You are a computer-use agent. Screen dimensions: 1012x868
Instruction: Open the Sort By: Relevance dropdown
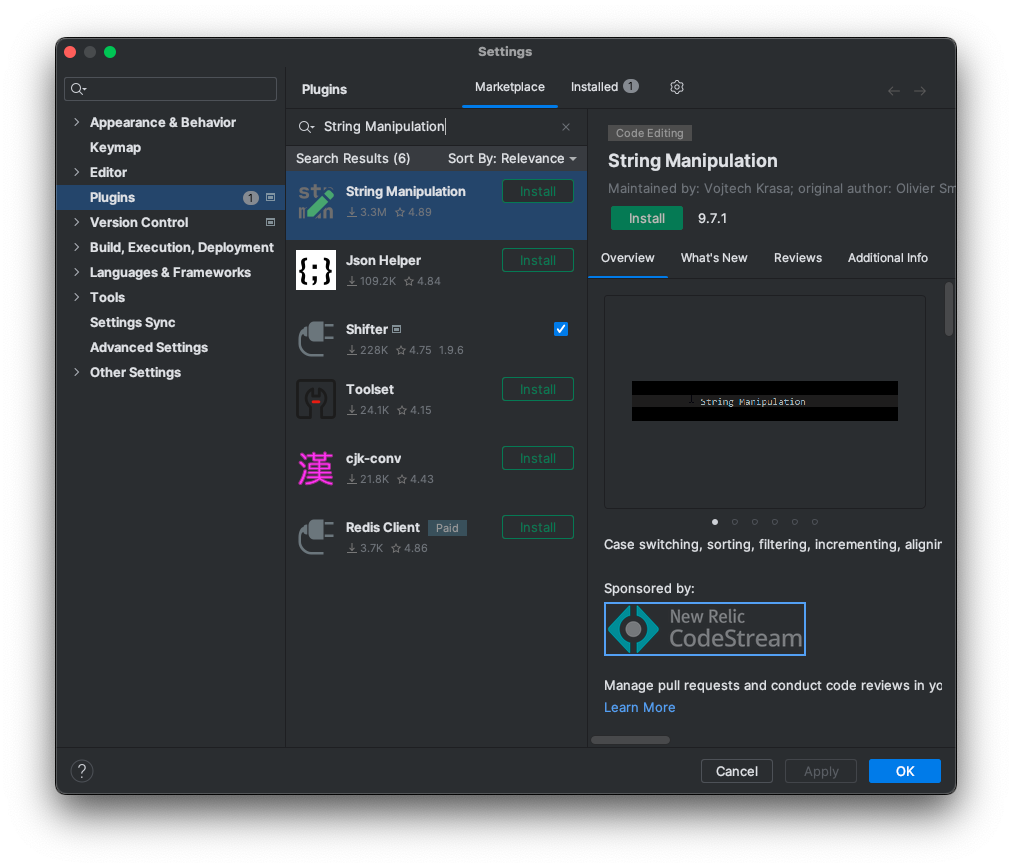pos(512,159)
